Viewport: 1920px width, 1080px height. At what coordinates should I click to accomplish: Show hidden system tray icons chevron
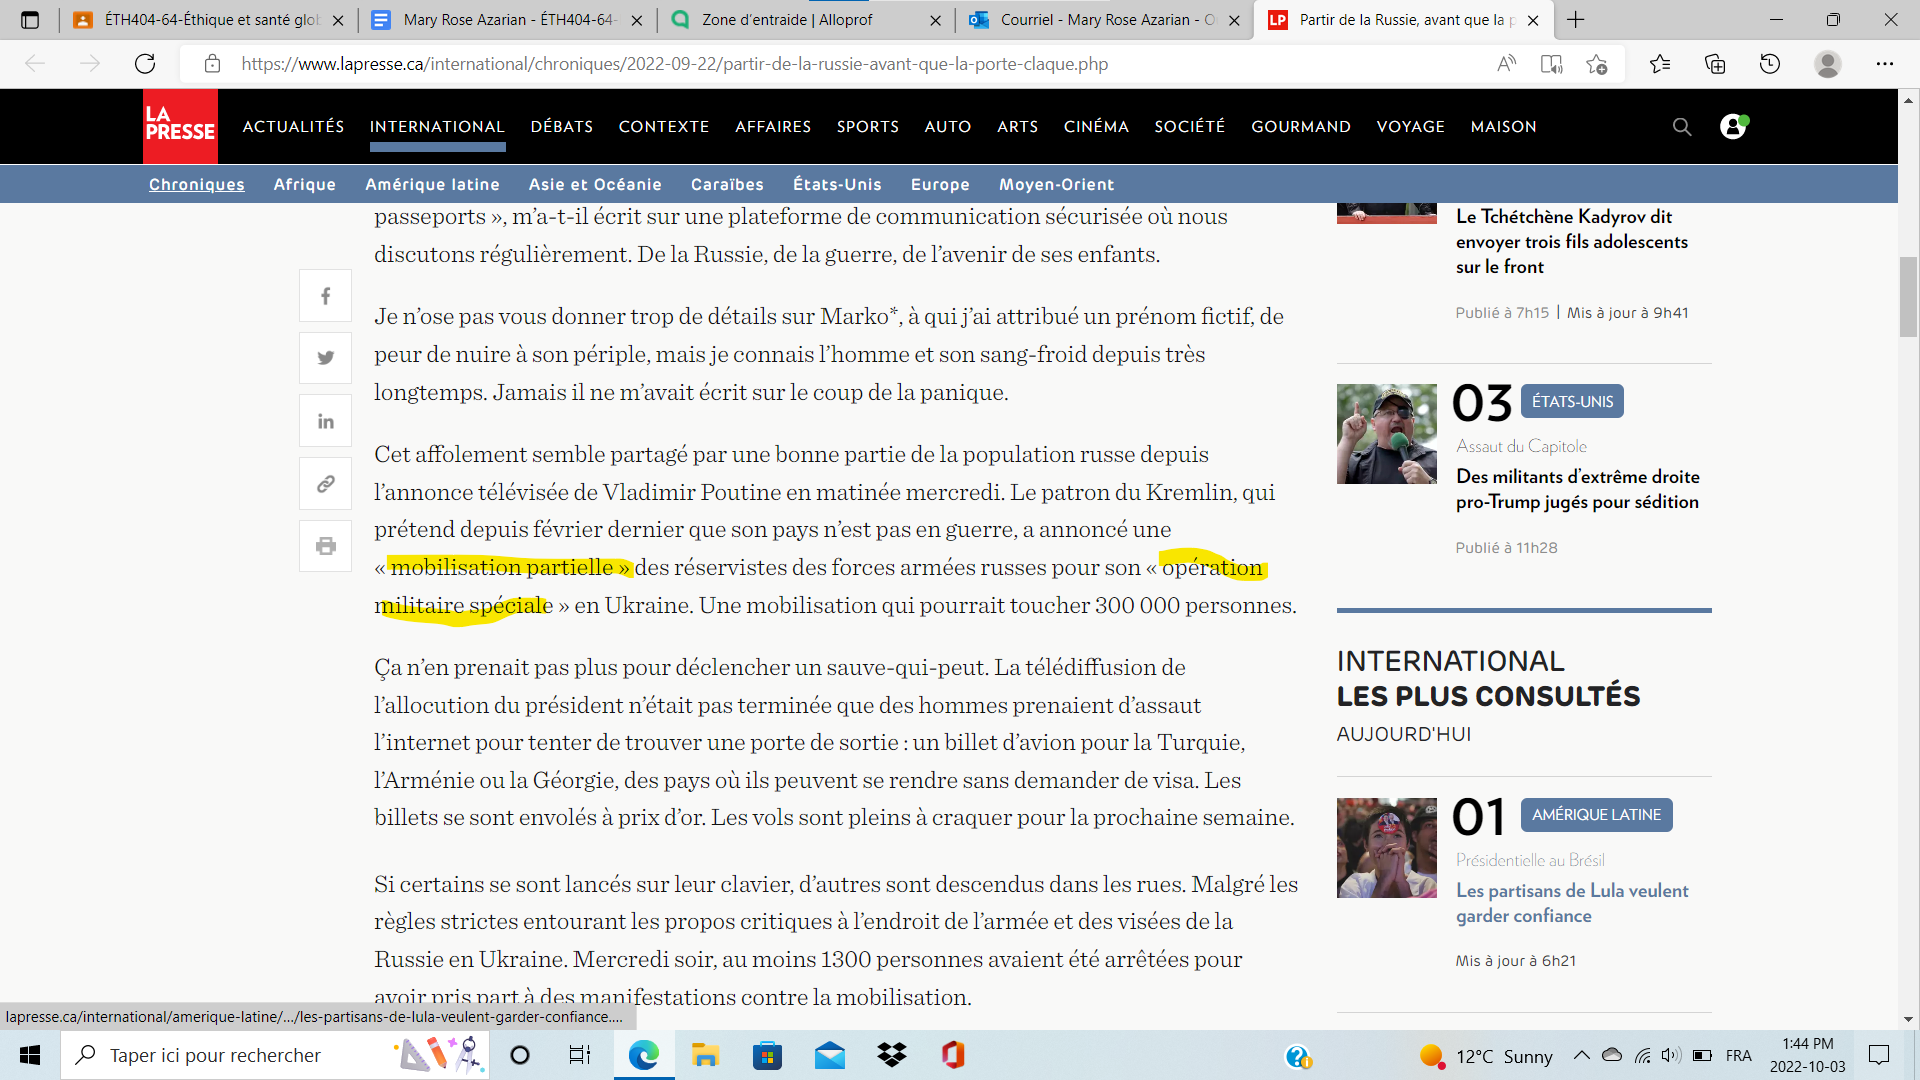click(x=1581, y=1055)
